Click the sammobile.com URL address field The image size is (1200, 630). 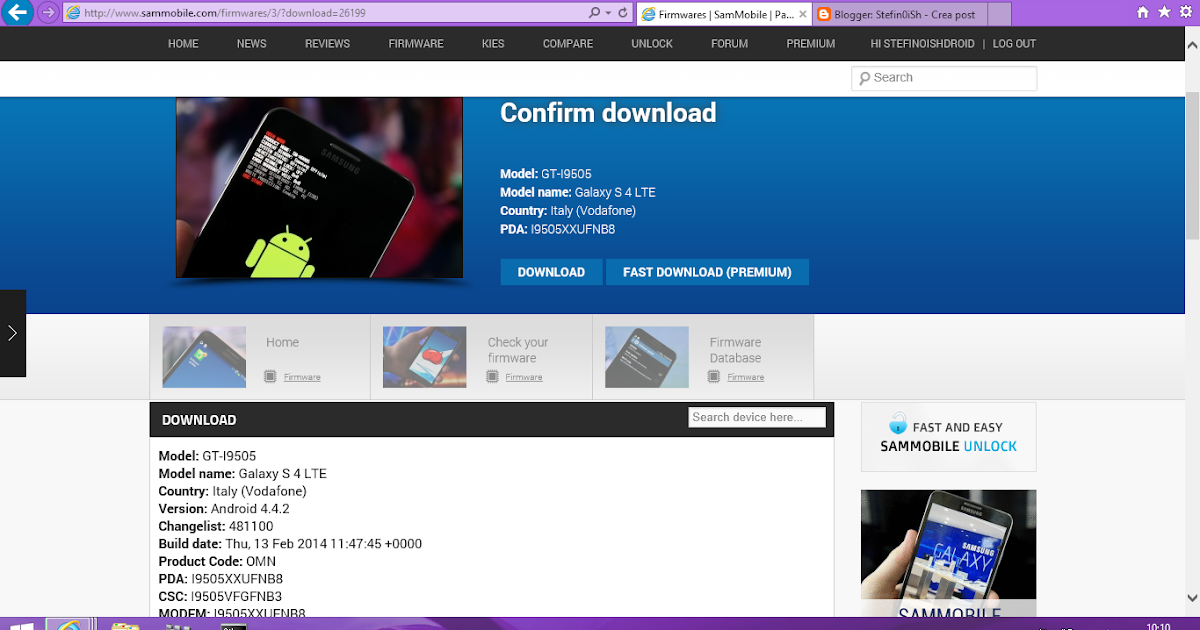click(325, 13)
